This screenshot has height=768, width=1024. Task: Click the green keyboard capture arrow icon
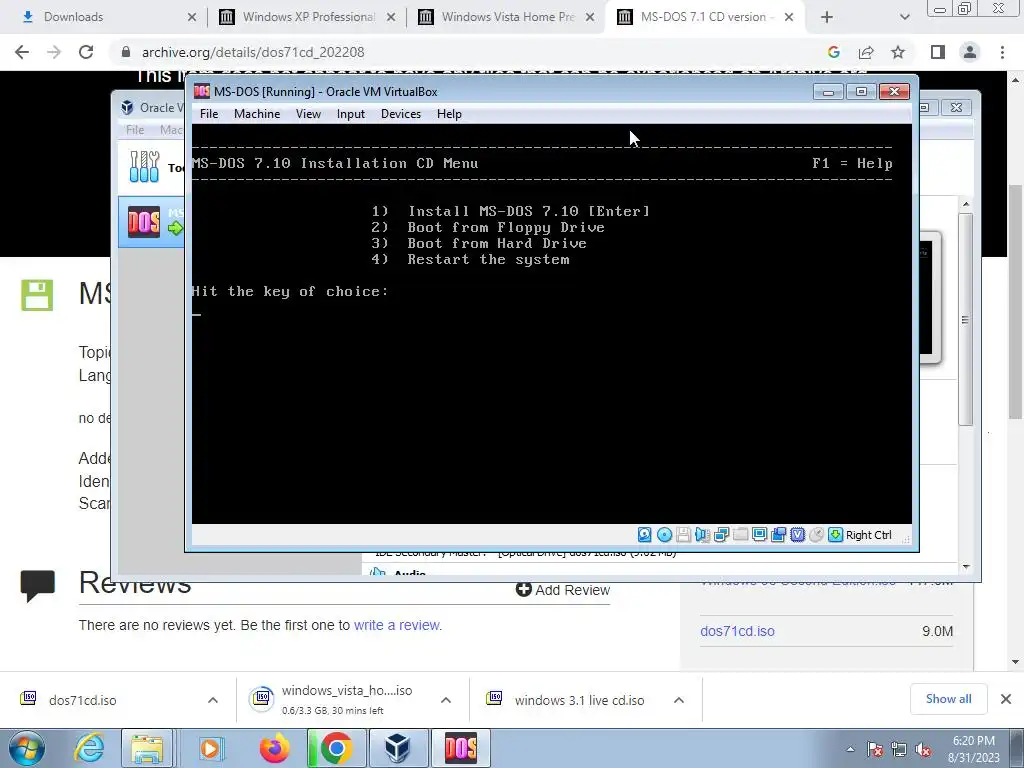pos(835,535)
